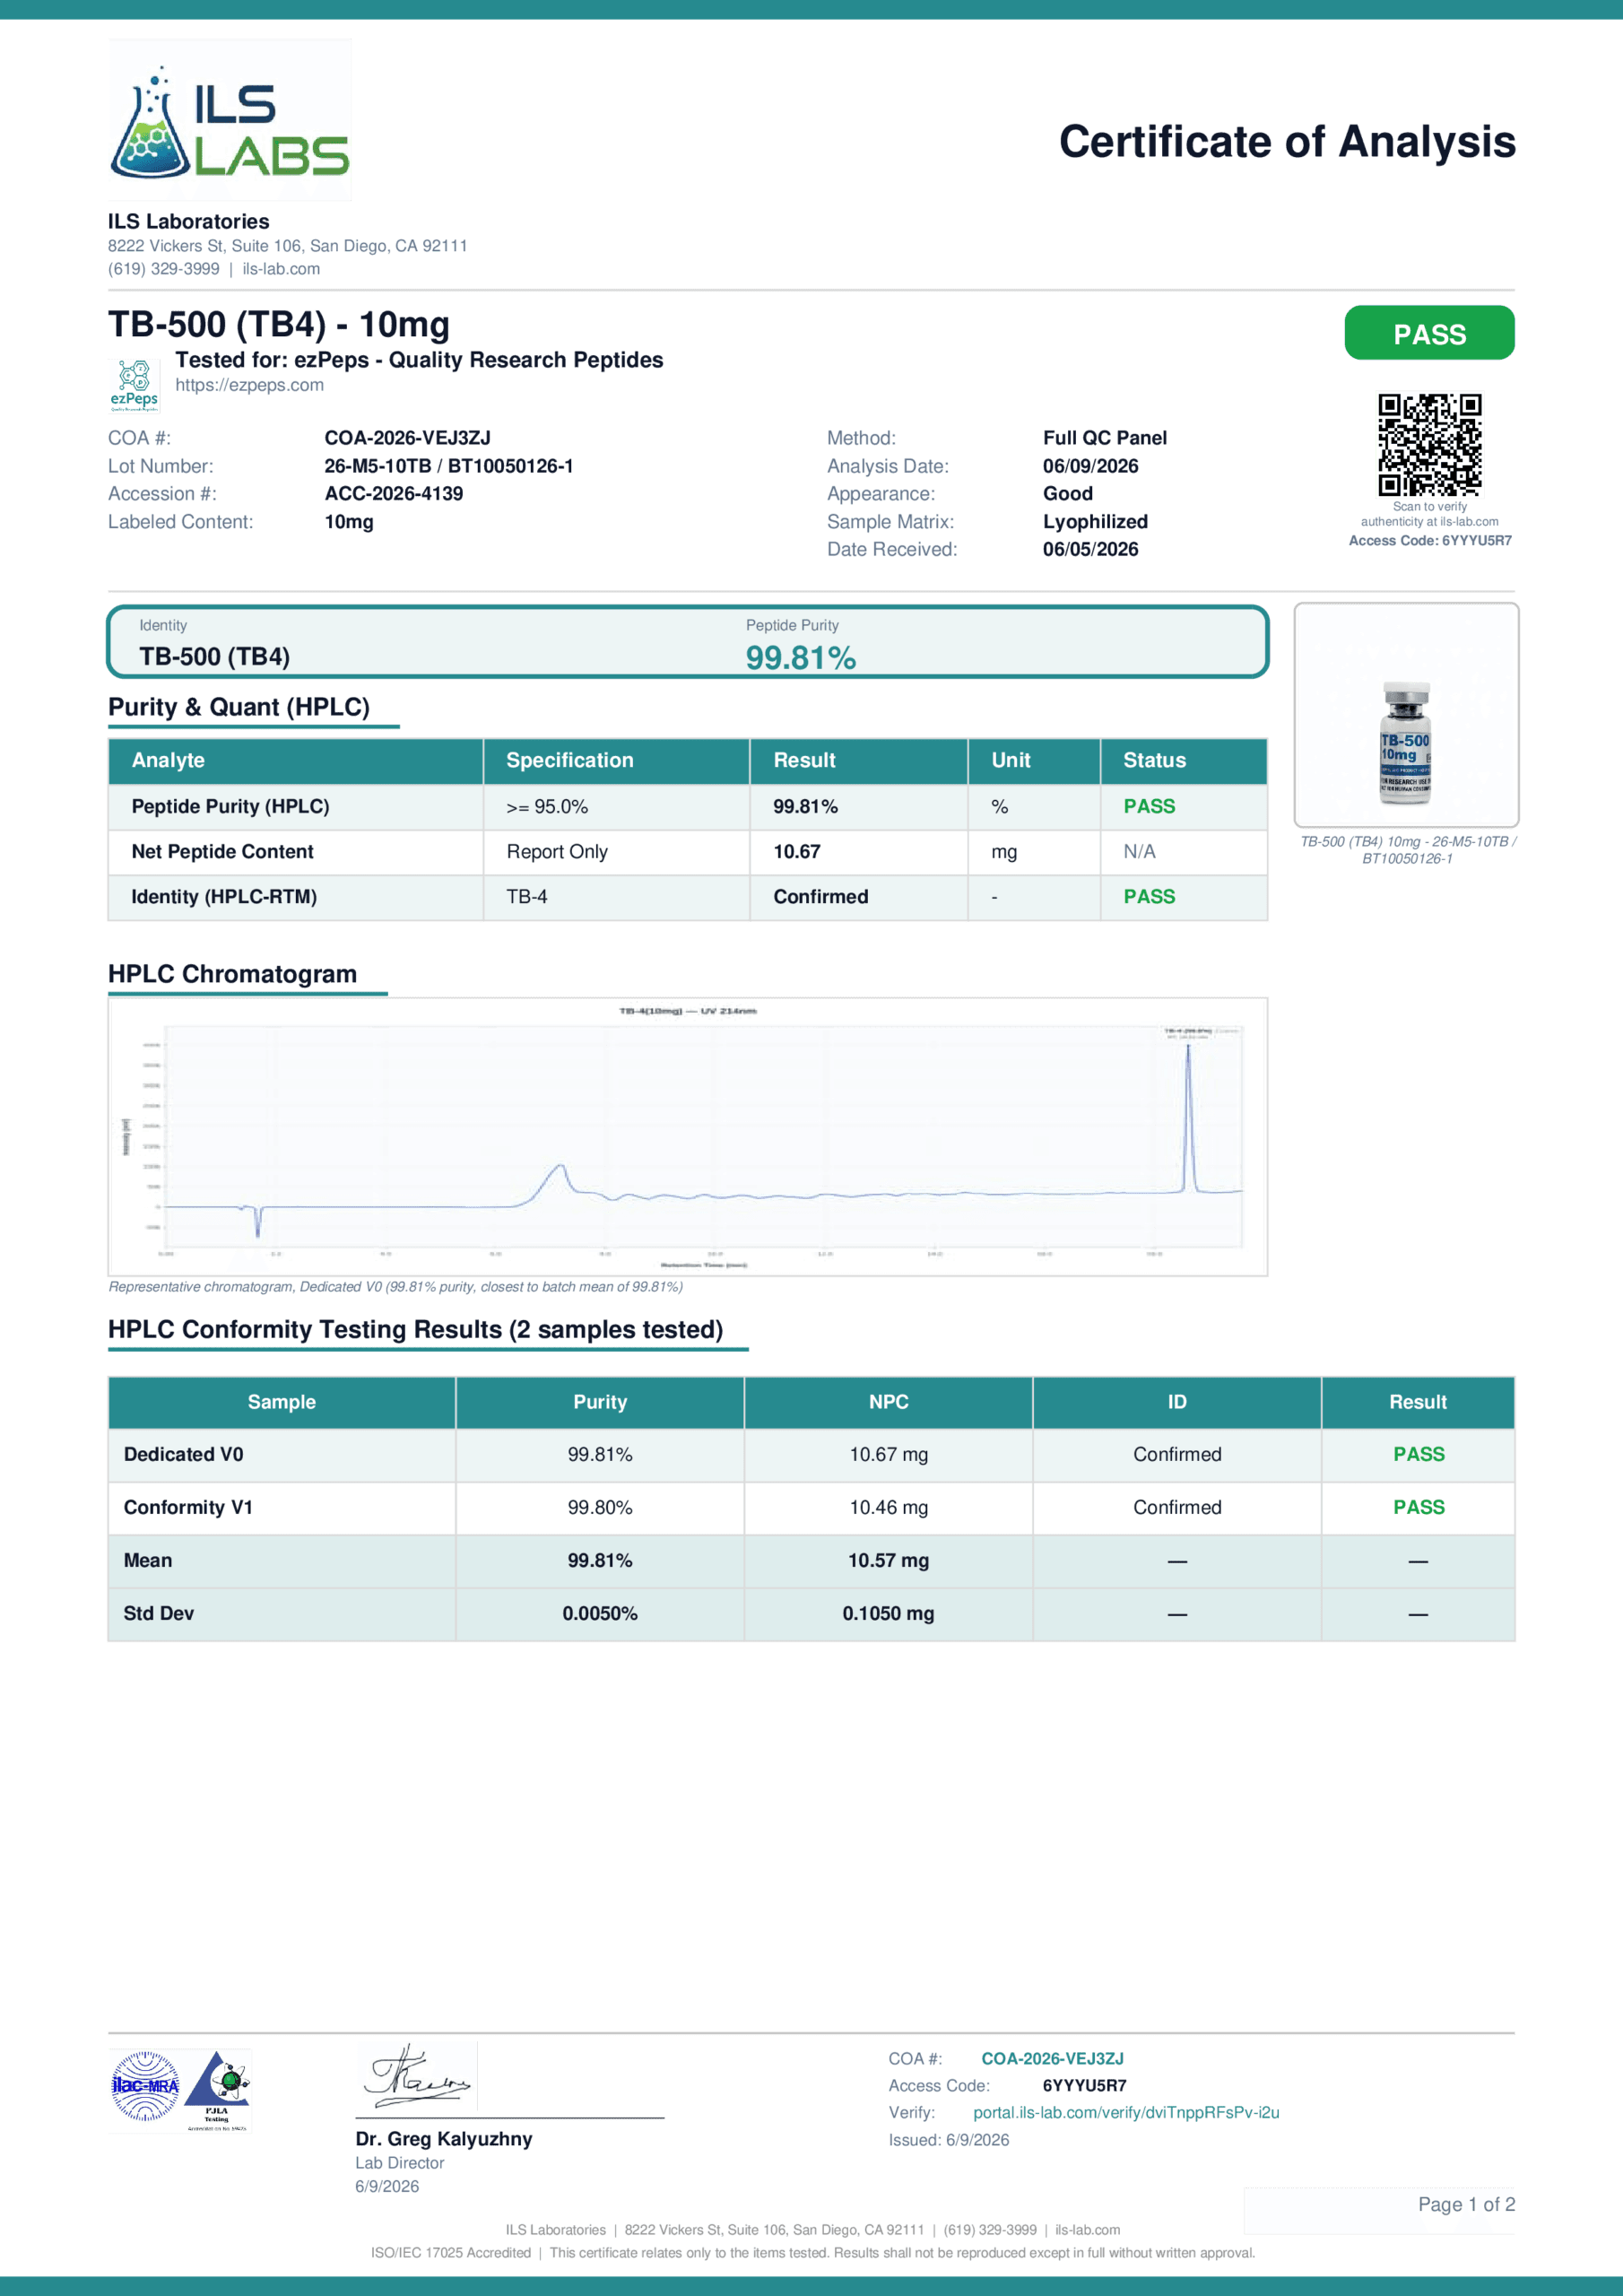Click the 10.46 mg NPC cell

pos(888,1508)
